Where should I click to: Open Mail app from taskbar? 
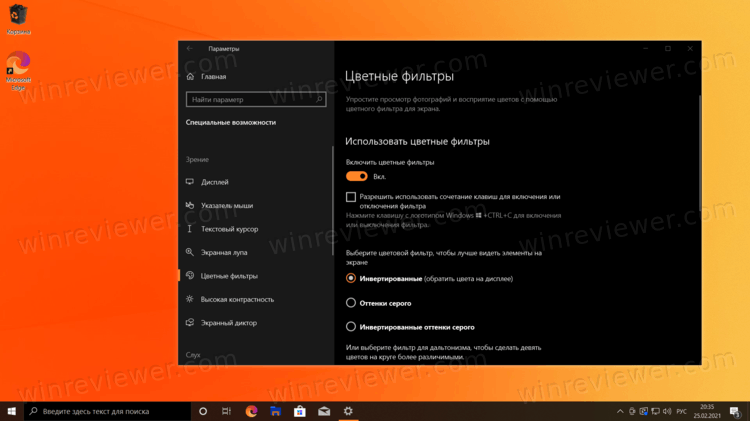pos(324,411)
